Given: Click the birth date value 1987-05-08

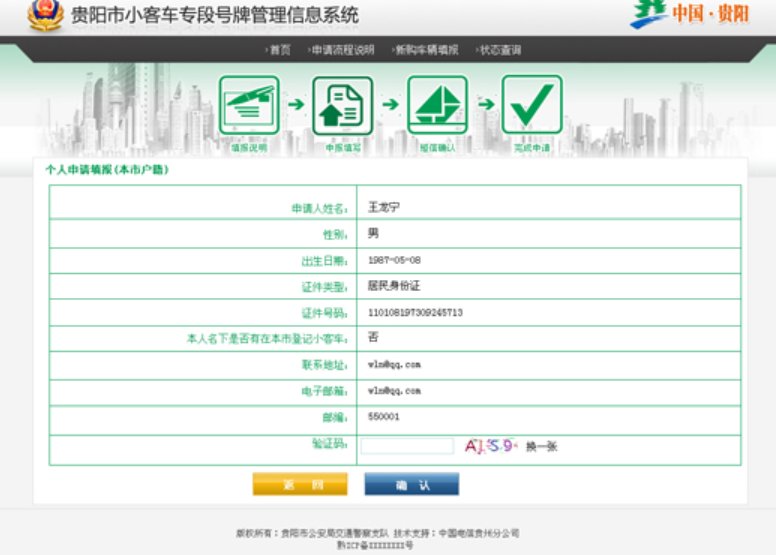Looking at the screenshot, I should point(394,260).
